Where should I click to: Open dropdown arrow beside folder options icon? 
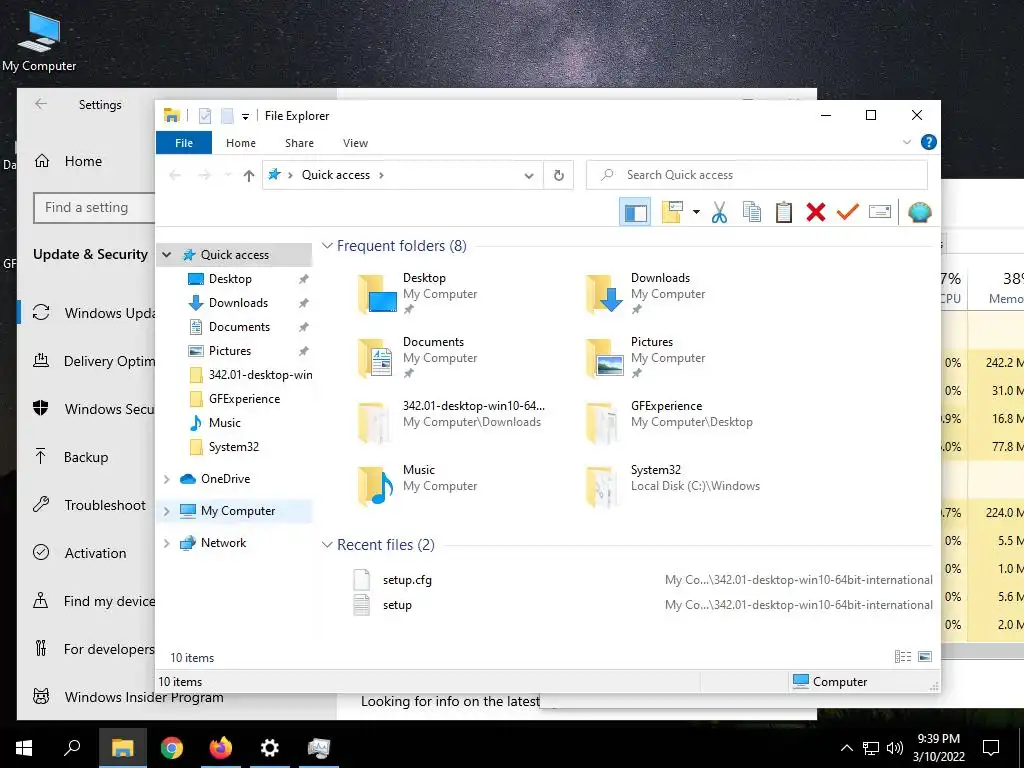(x=696, y=212)
